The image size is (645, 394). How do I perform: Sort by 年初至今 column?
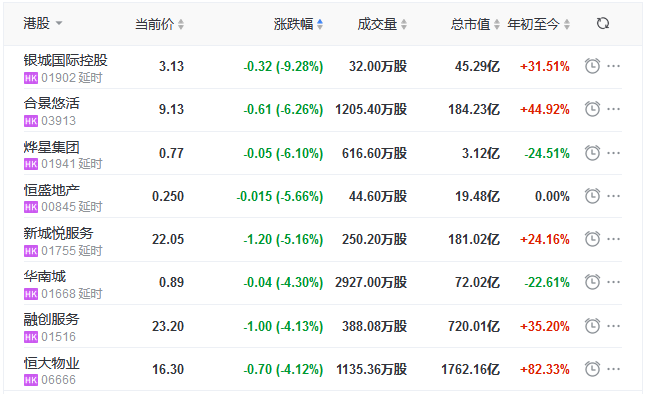538,24
